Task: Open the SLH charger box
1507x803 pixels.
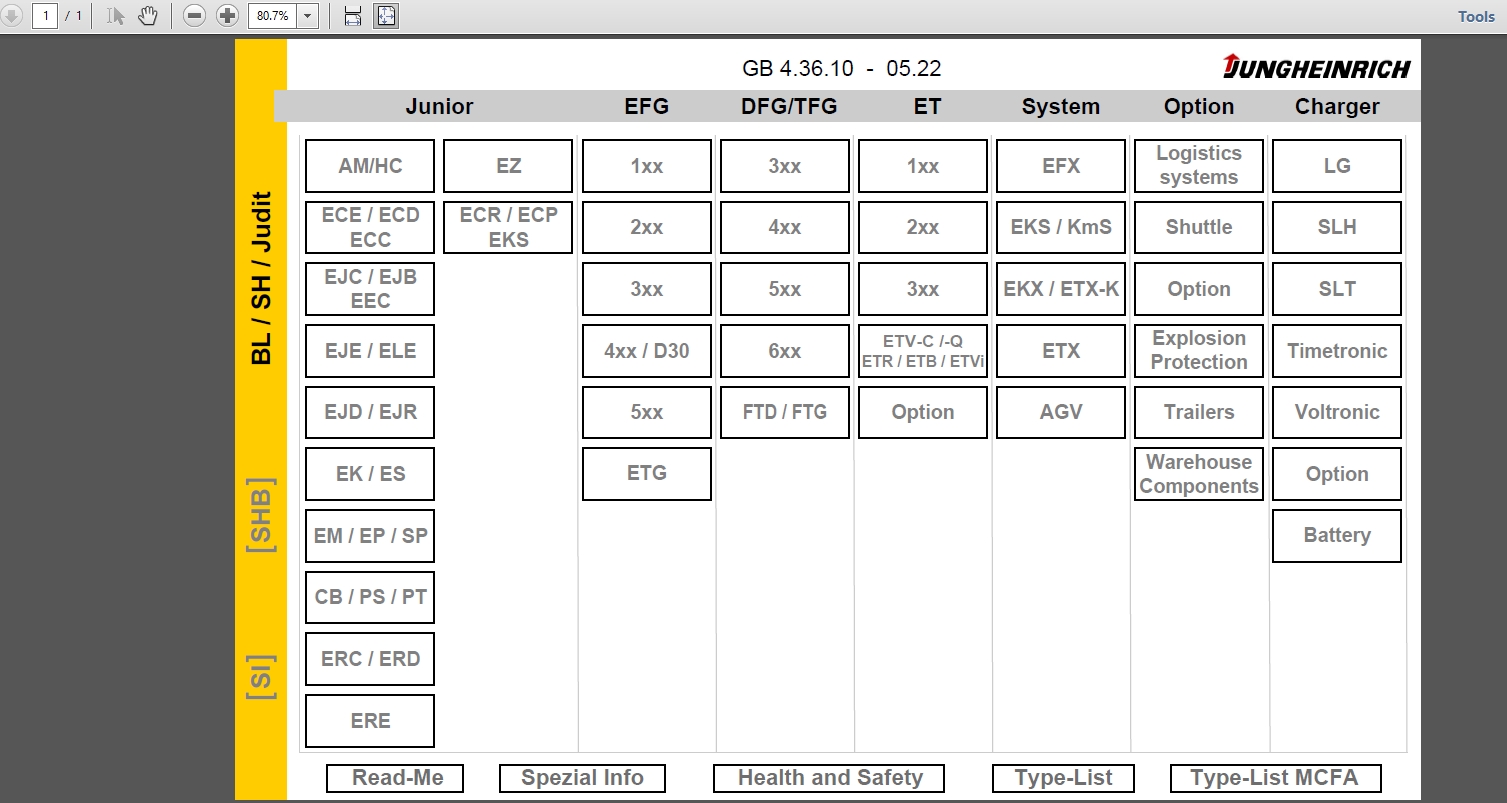Action: point(1337,227)
